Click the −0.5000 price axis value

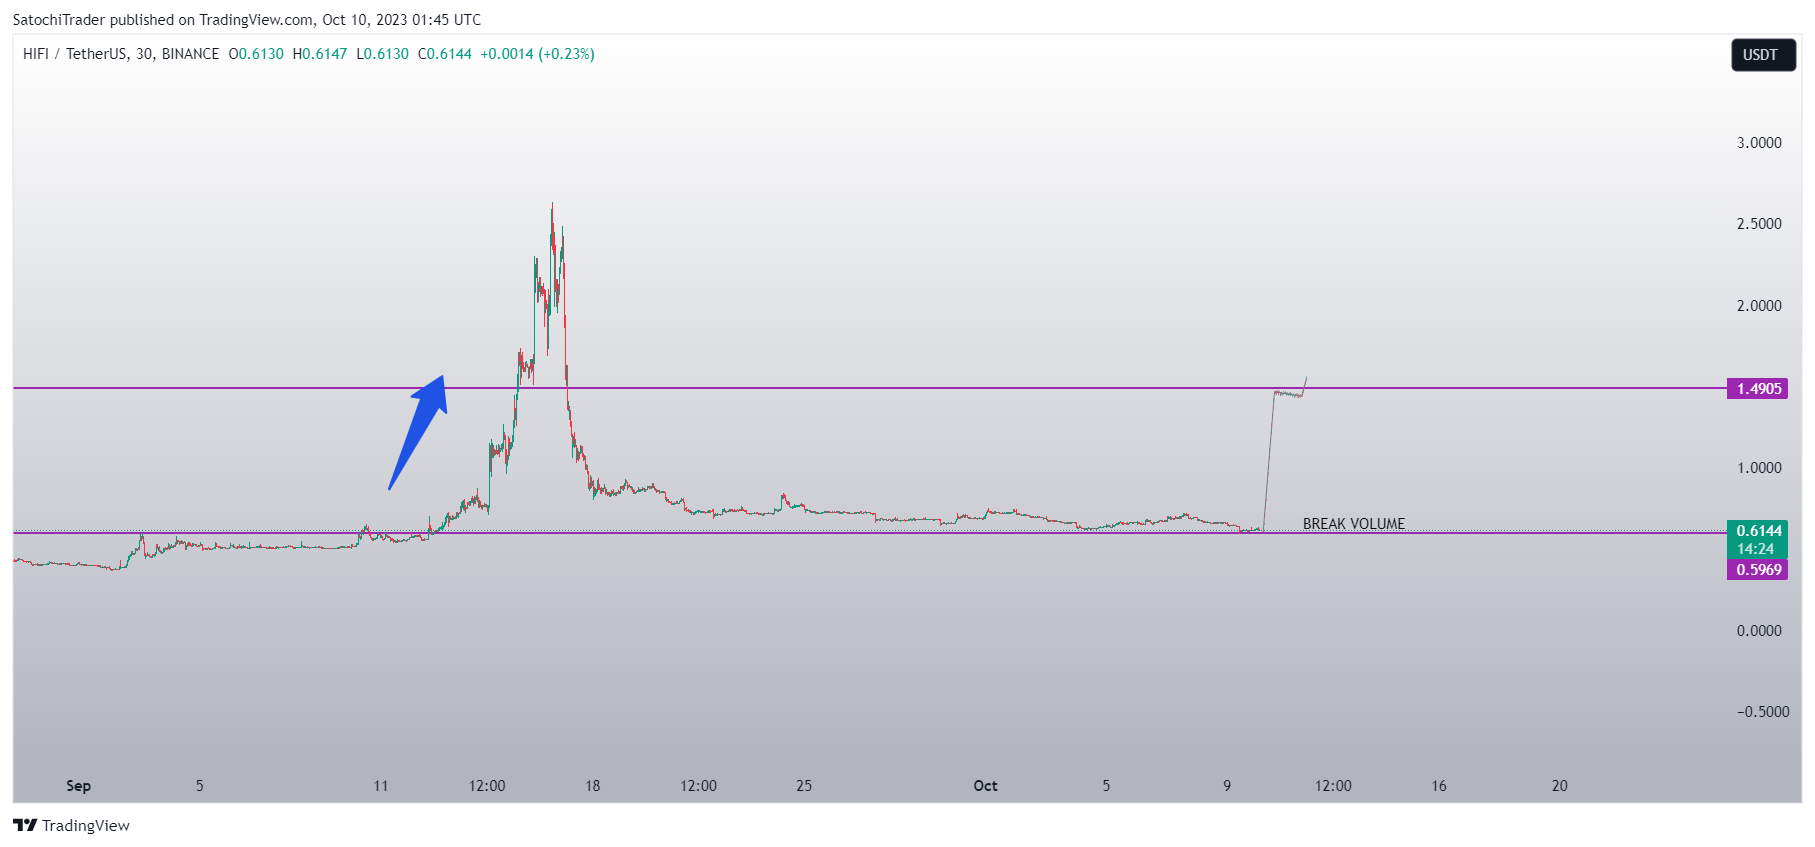(1762, 712)
